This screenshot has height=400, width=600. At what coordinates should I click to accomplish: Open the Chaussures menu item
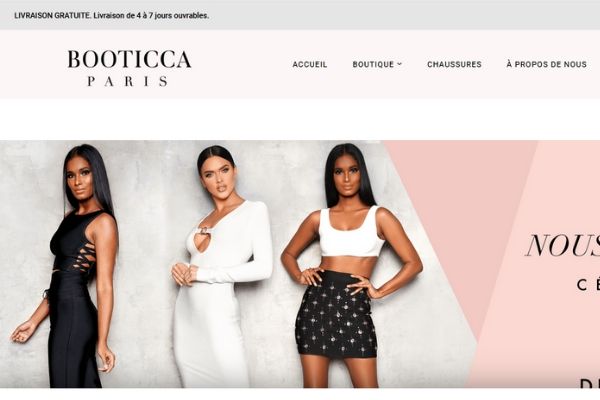pos(454,64)
